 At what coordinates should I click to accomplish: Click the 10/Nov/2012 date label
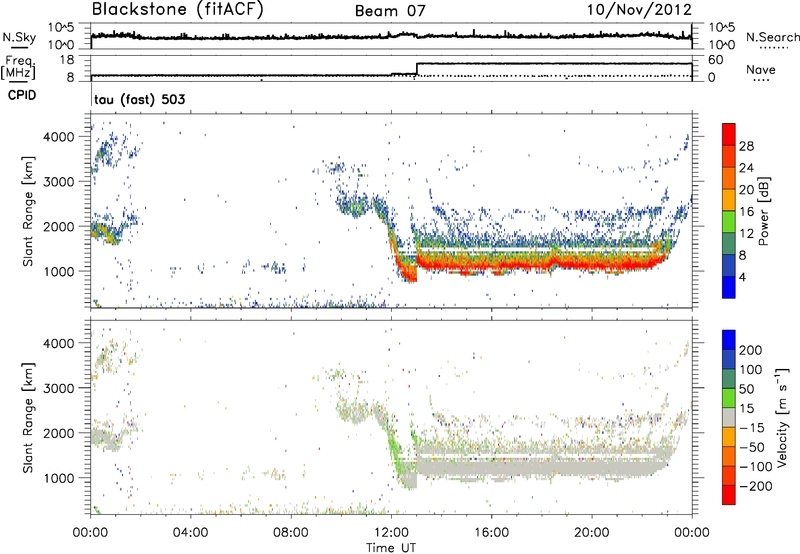639,10
